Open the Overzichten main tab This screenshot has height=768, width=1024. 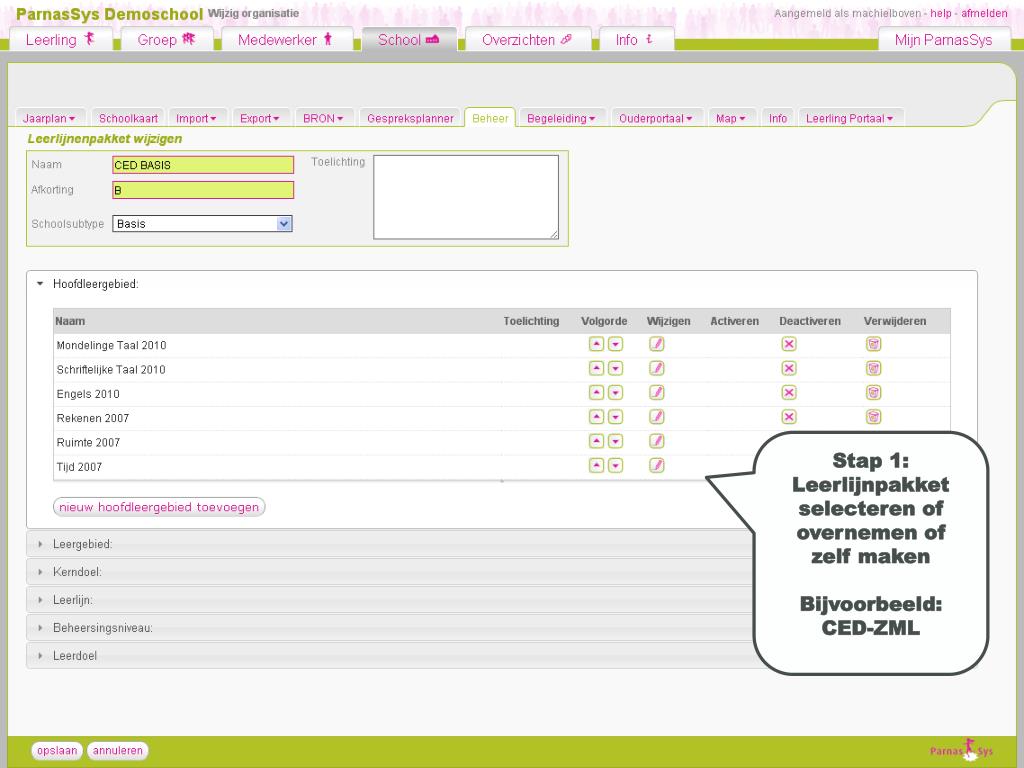[527, 39]
